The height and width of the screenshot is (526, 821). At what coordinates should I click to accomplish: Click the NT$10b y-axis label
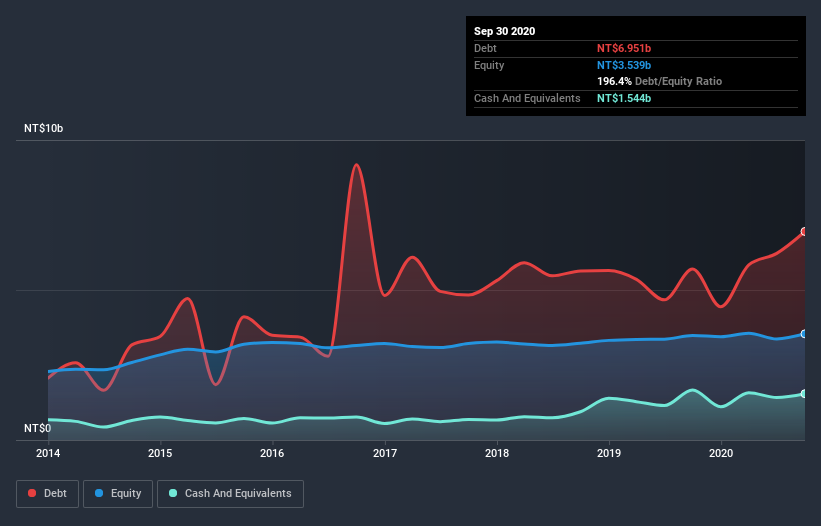[43, 128]
